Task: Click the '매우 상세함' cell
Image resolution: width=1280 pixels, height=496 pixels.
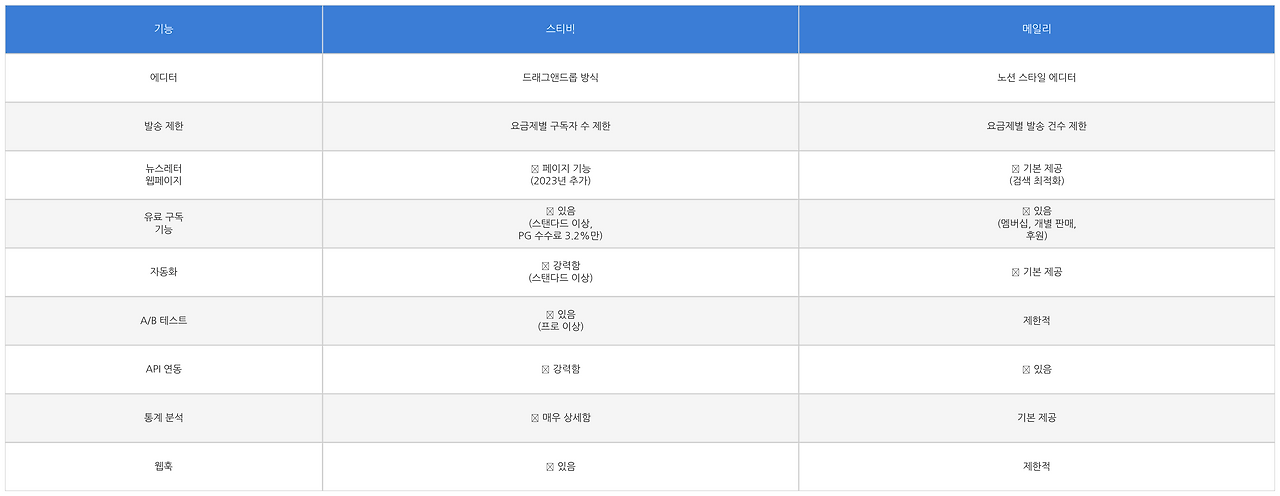Action: 560,418
